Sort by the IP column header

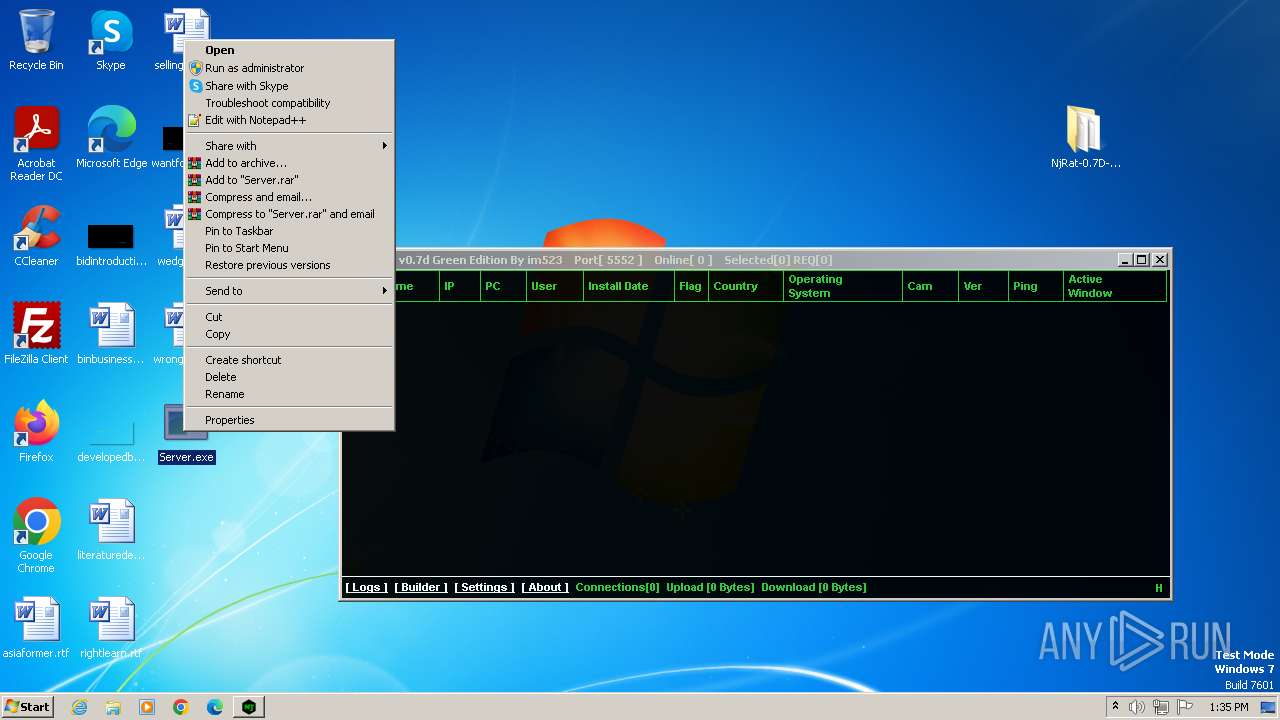pyautogui.click(x=460, y=286)
